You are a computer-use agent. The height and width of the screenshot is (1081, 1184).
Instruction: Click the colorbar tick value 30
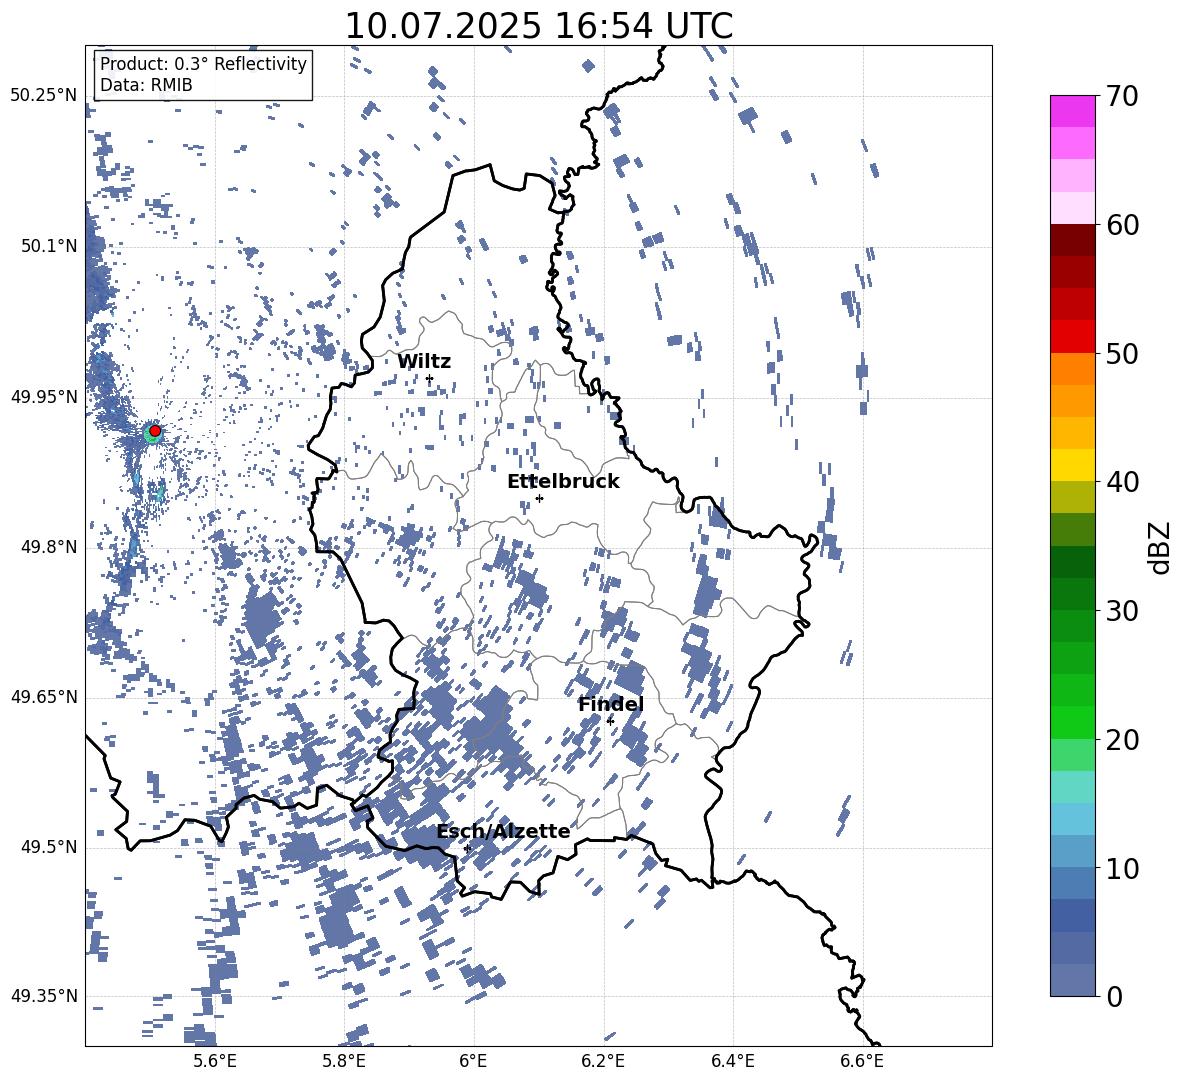pos(1122,611)
